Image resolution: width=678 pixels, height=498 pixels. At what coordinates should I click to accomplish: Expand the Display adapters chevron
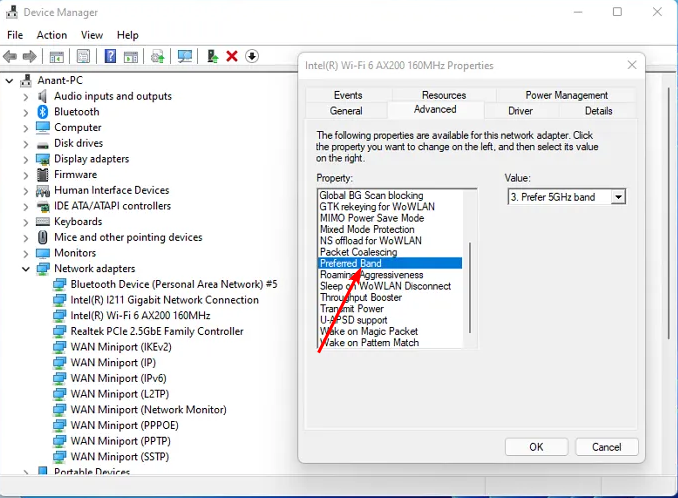(x=26, y=160)
